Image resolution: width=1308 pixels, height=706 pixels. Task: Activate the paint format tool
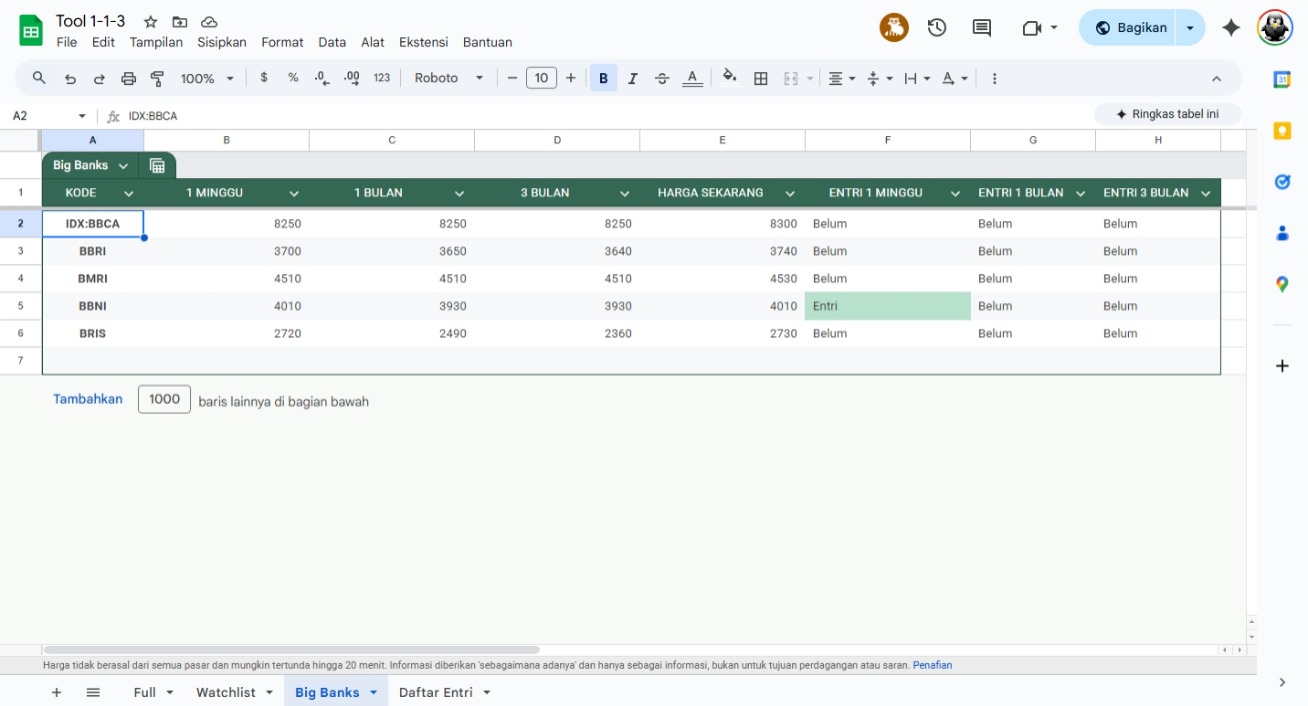coord(157,78)
